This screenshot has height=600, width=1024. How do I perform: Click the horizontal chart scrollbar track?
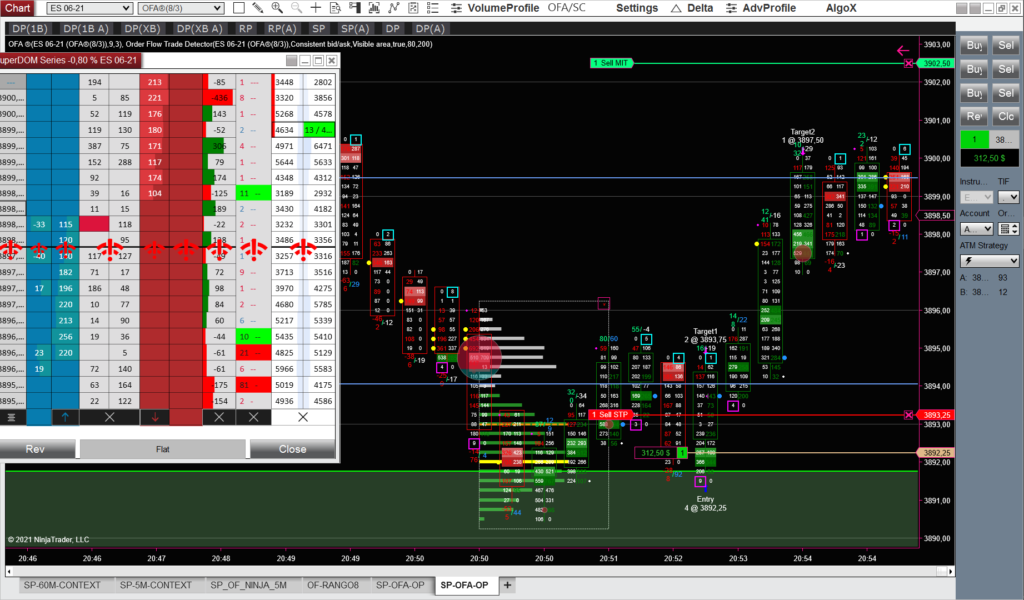[x=480, y=571]
